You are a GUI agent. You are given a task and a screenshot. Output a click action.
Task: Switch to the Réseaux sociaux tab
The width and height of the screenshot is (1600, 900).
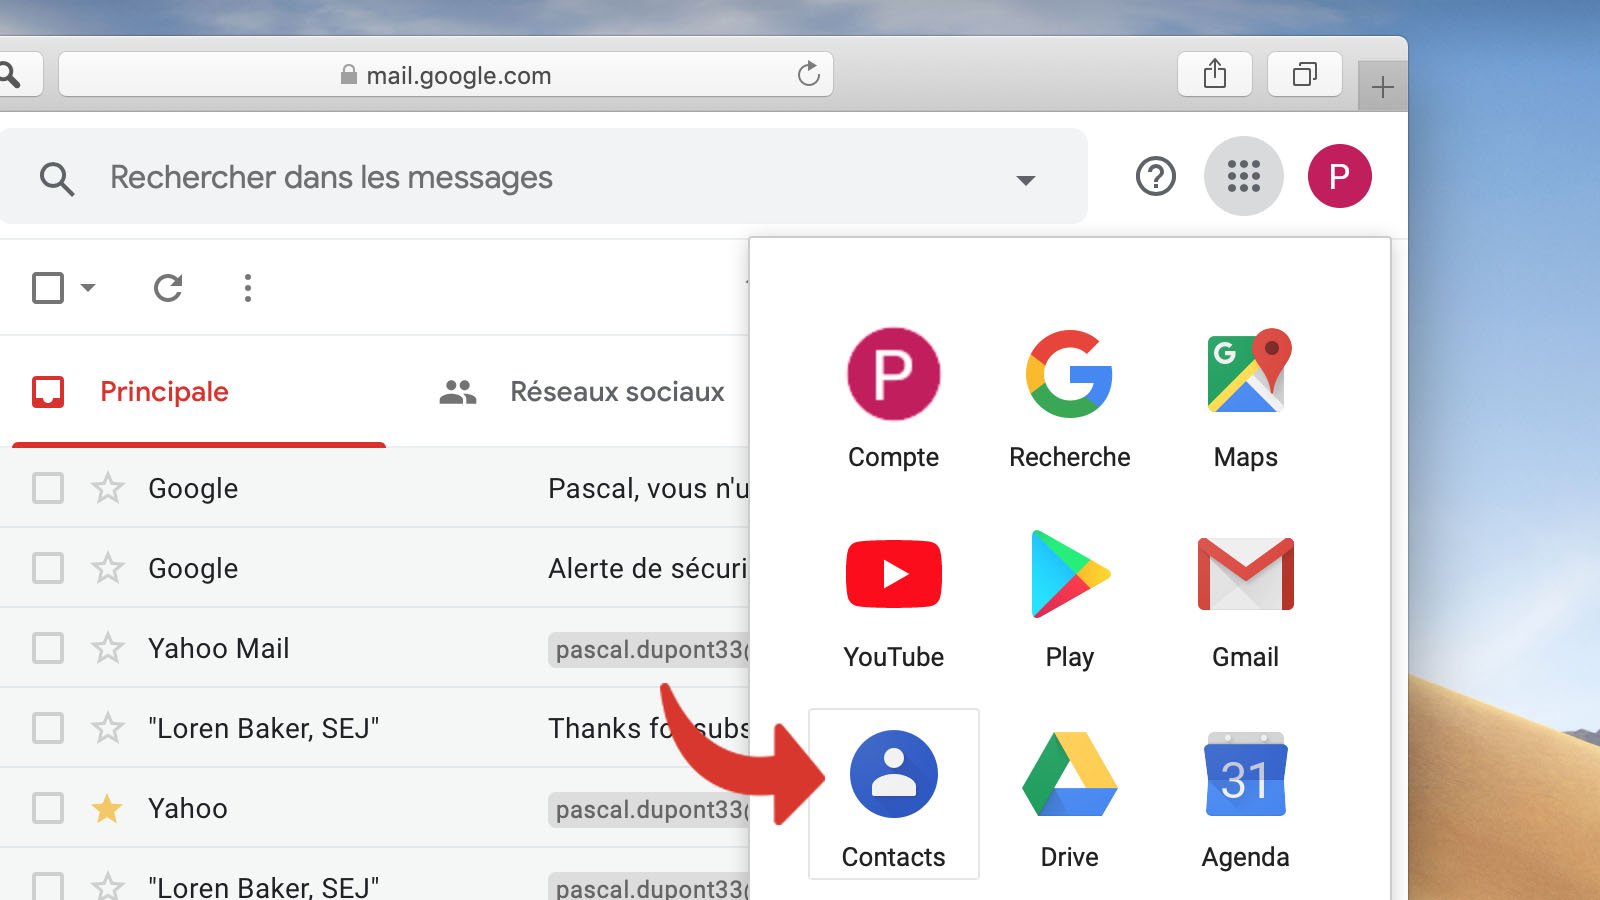pos(617,391)
